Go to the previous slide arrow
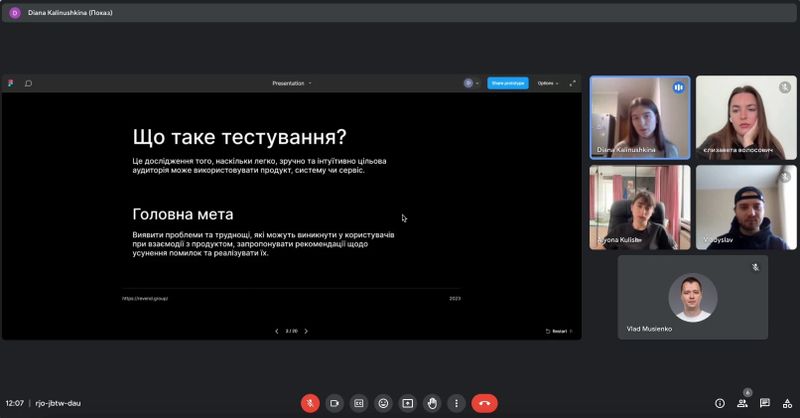The height and width of the screenshot is (418, 800). (277, 331)
